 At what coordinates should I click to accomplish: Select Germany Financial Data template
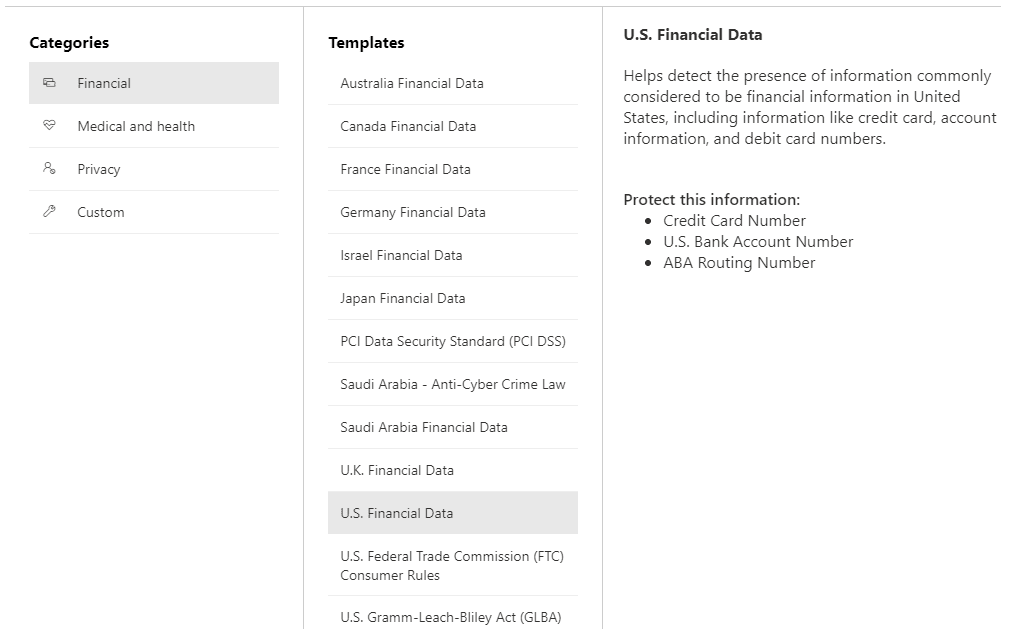453,212
